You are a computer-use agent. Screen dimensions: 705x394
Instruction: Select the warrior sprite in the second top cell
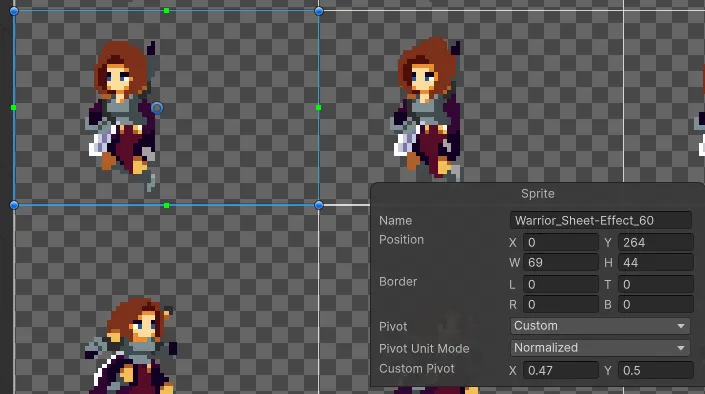426,110
